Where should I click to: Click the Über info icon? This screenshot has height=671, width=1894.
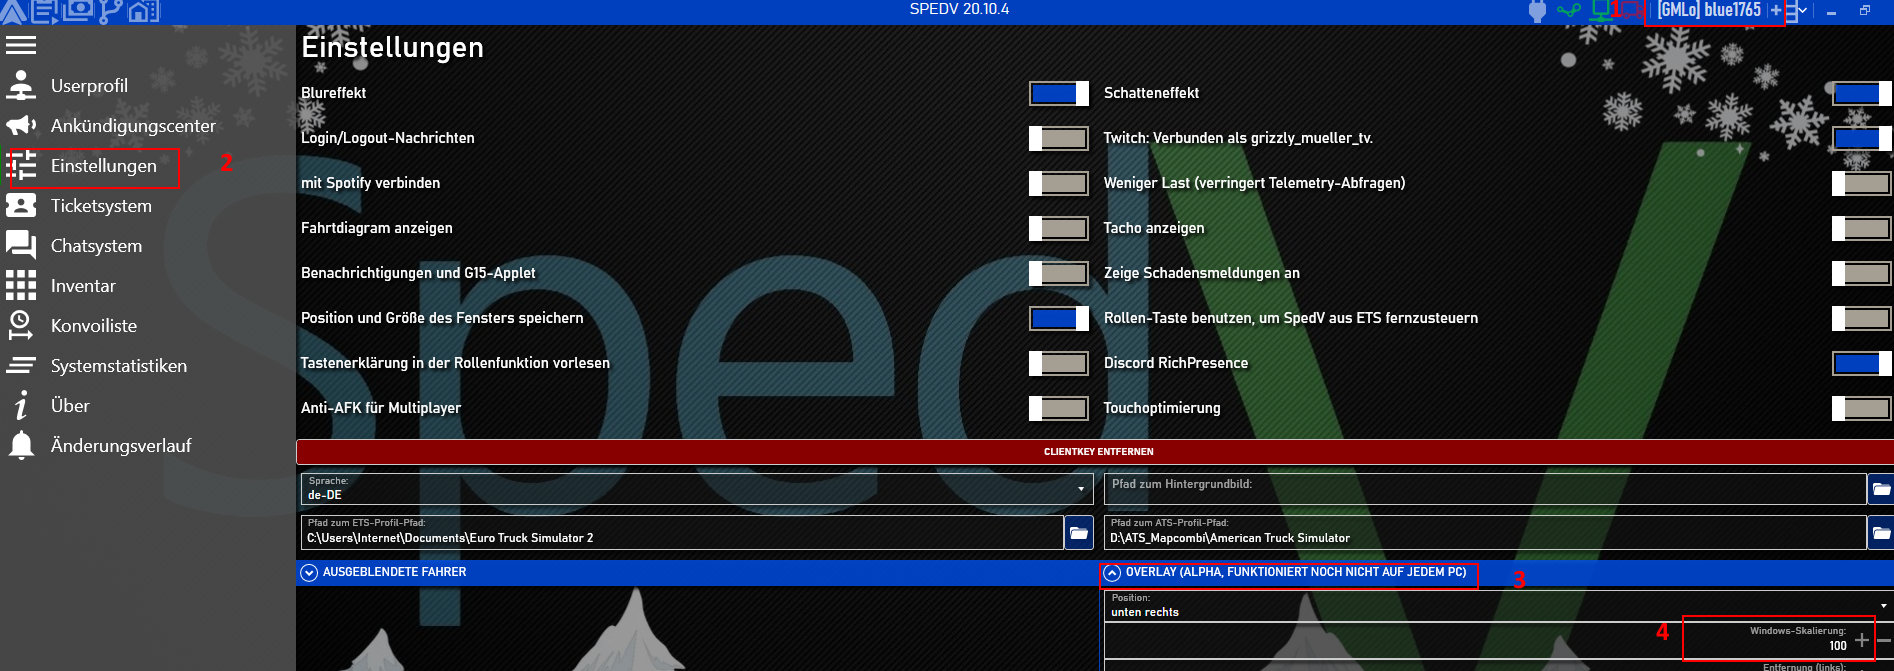coord(21,405)
